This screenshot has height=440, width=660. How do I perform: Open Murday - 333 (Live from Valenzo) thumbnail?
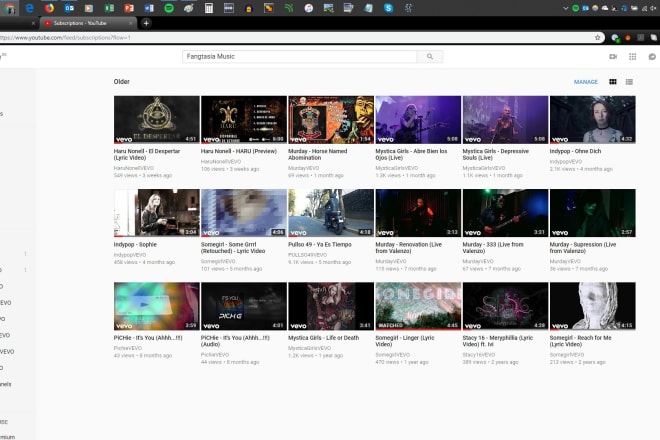pyautogui.click(x=505, y=213)
